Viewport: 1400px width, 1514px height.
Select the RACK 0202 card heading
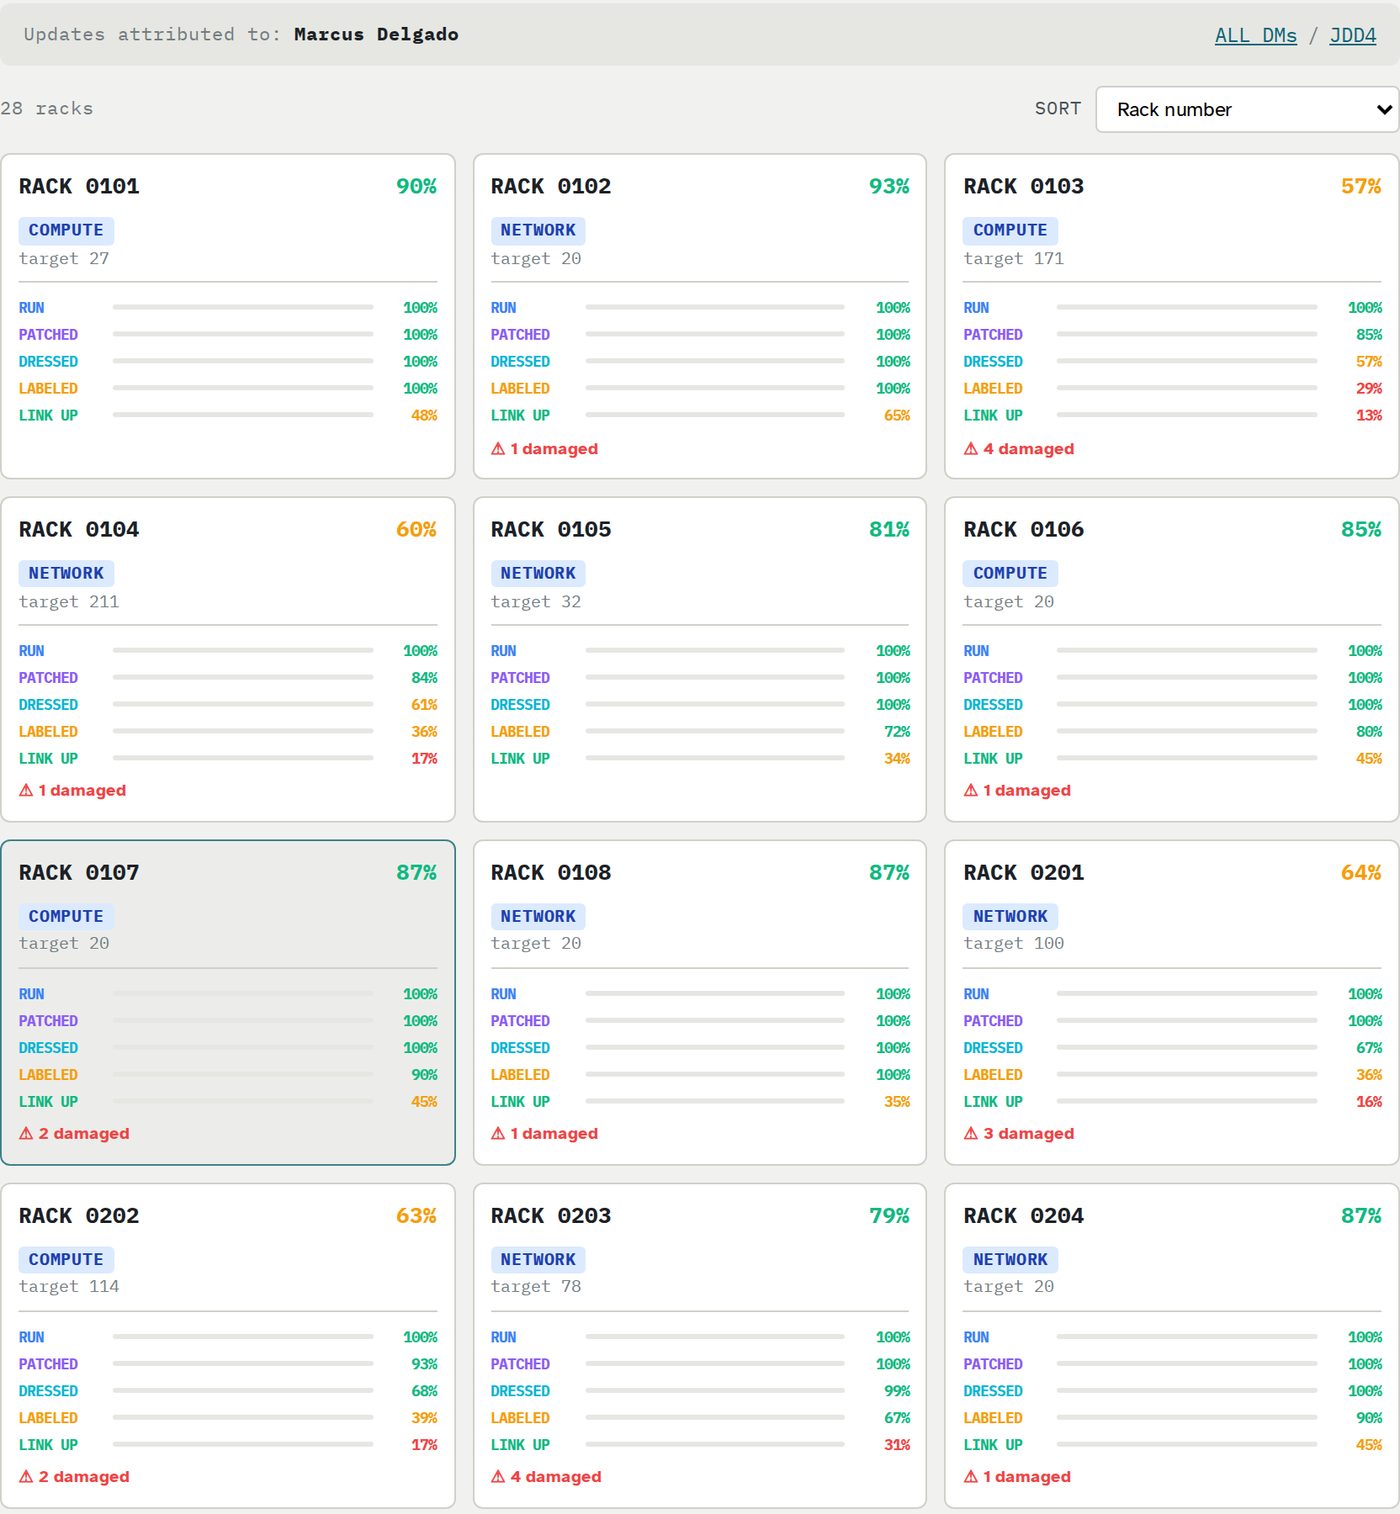click(x=79, y=1215)
